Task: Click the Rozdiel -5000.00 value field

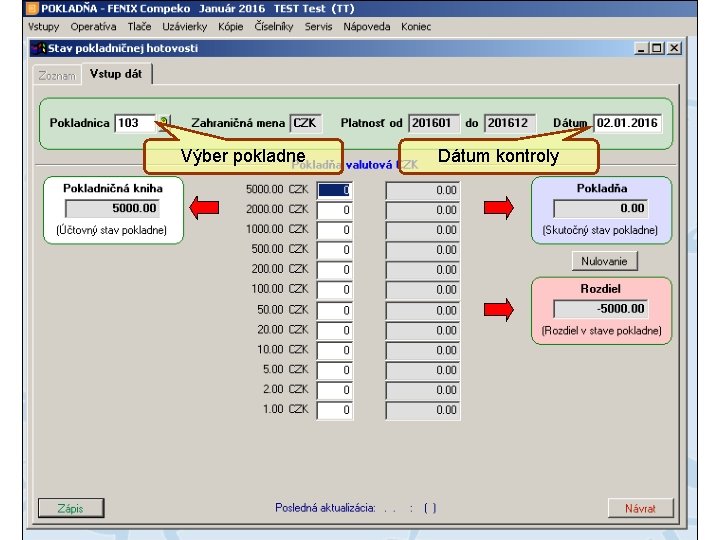Action: coord(601,309)
